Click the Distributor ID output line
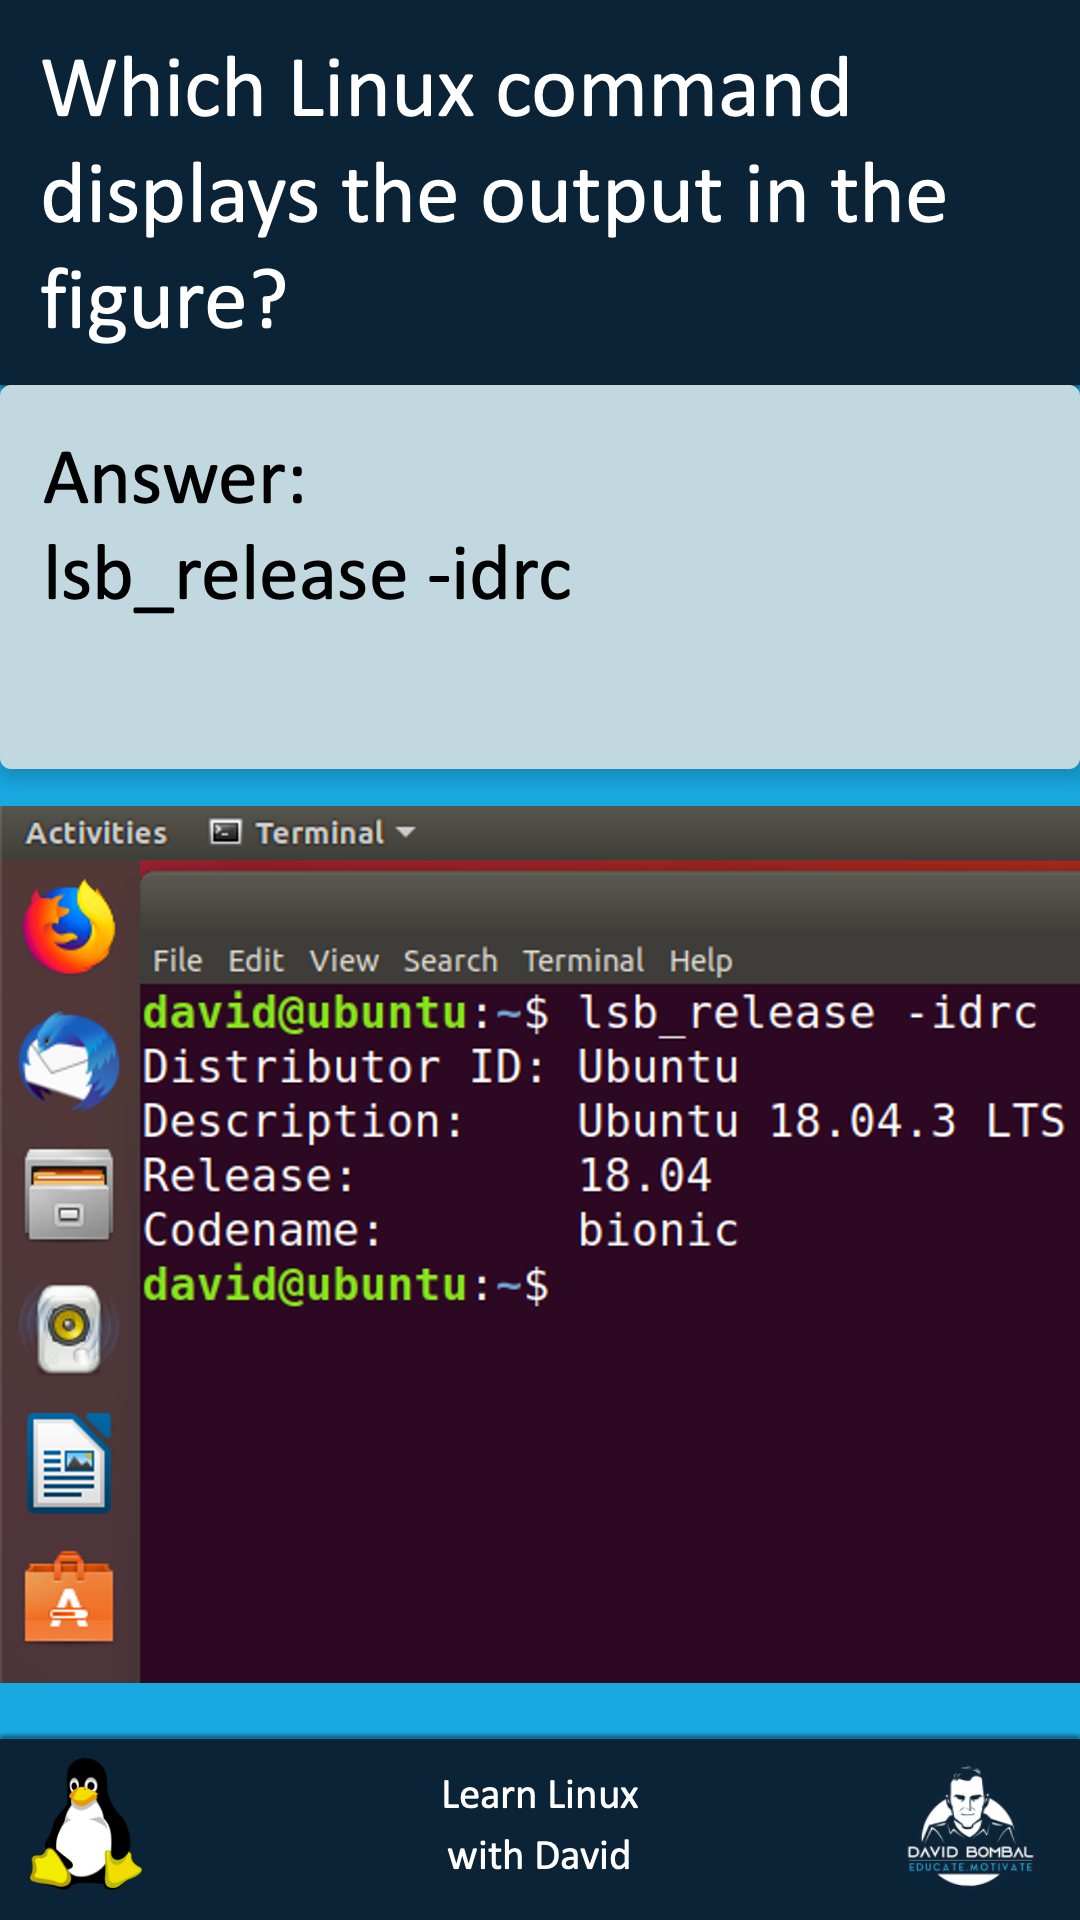 (441, 1067)
